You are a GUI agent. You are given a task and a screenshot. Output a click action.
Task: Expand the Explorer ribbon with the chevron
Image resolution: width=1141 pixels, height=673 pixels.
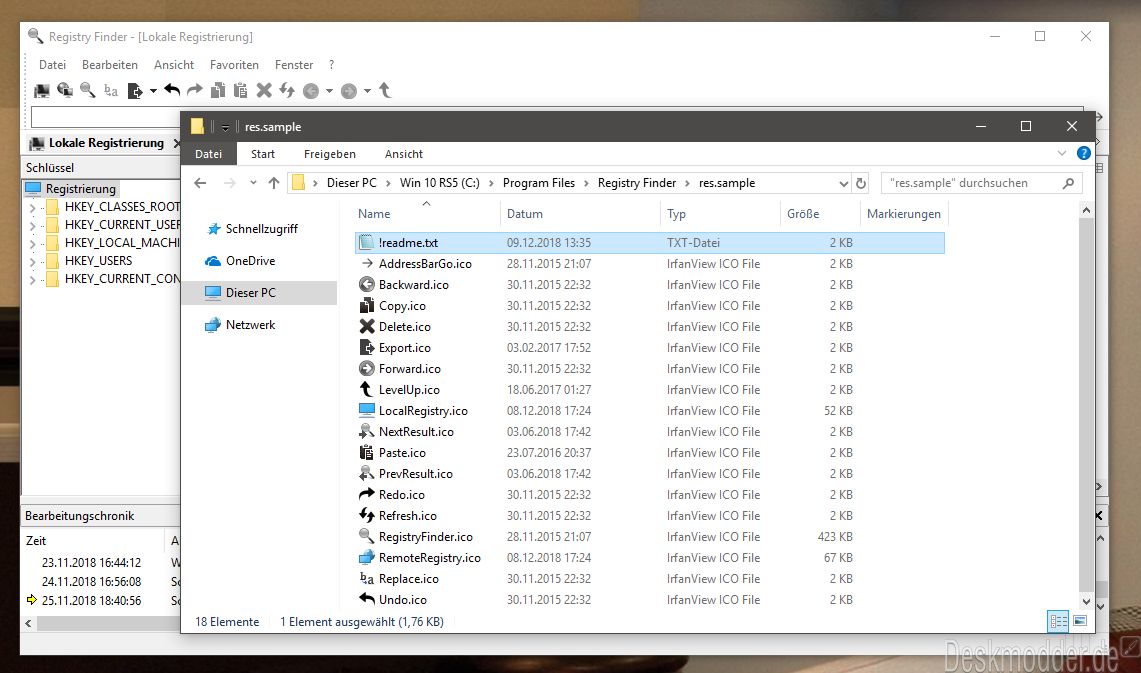[1062, 154]
